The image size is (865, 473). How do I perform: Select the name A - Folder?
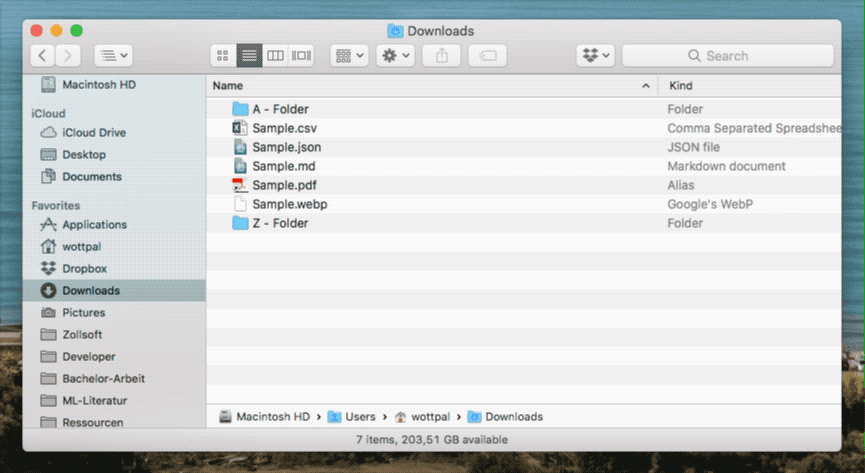[281, 109]
